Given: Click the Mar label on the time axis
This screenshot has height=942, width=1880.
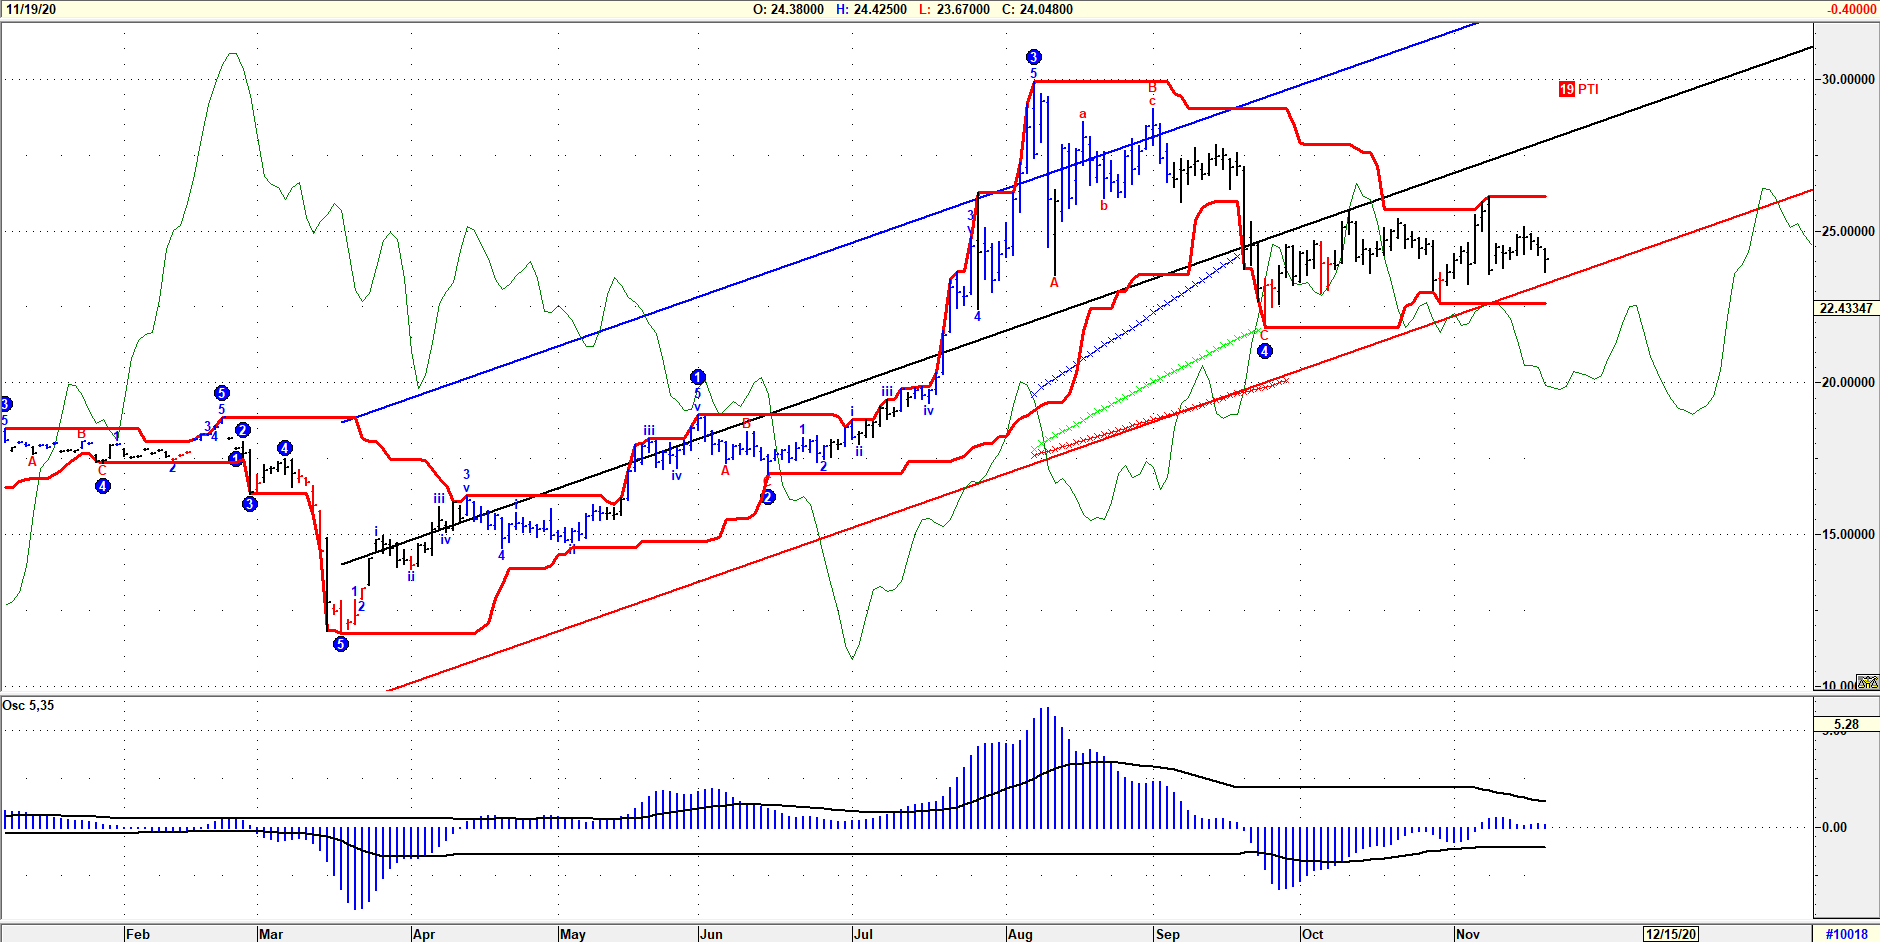Looking at the screenshot, I should point(271,934).
